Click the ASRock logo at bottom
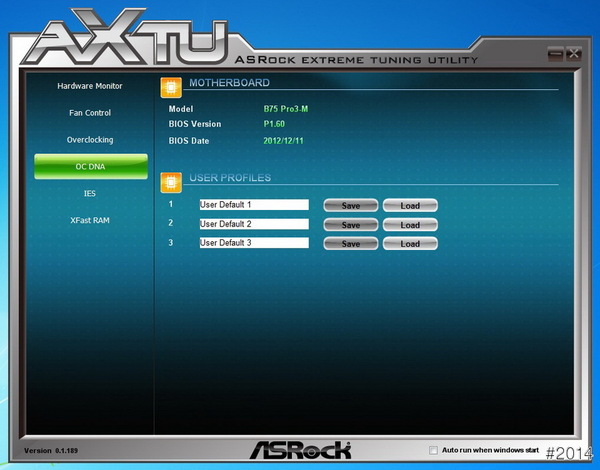The width and height of the screenshot is (600, 470). [300, 450]
